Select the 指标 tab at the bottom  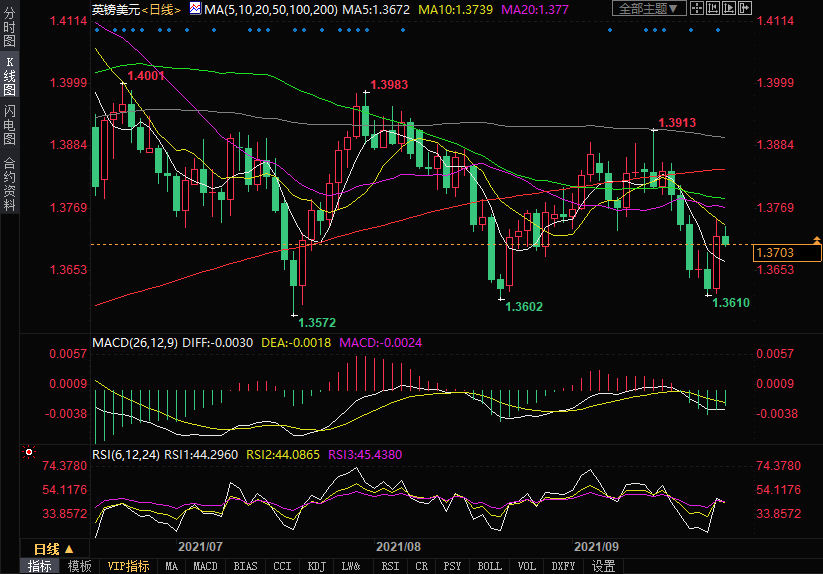[x=39, y=566]
